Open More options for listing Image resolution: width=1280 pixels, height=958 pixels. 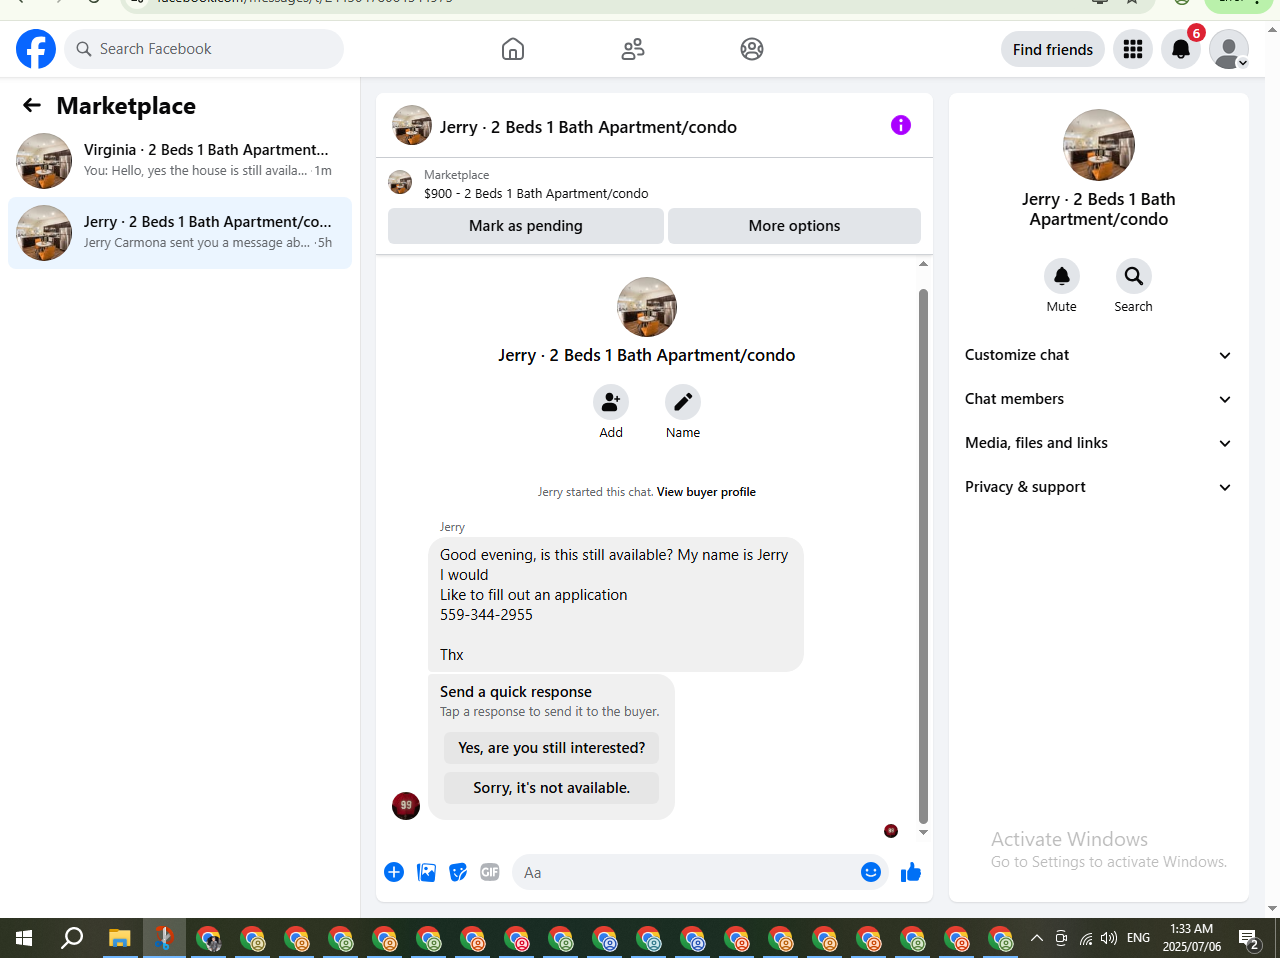(794, 226)
